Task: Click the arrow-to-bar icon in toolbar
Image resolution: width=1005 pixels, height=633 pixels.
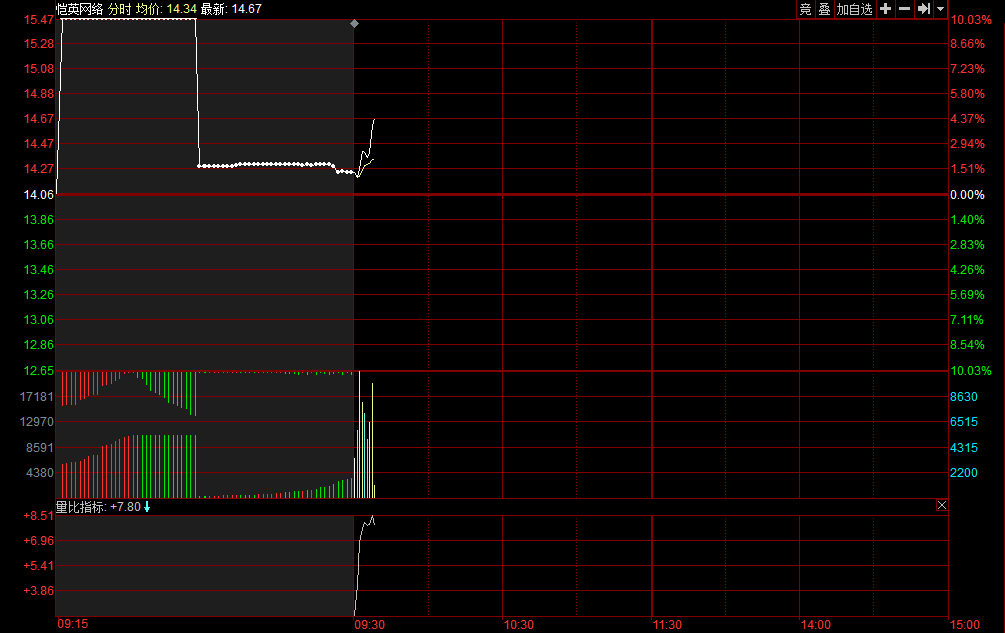Action: [924, 9]
